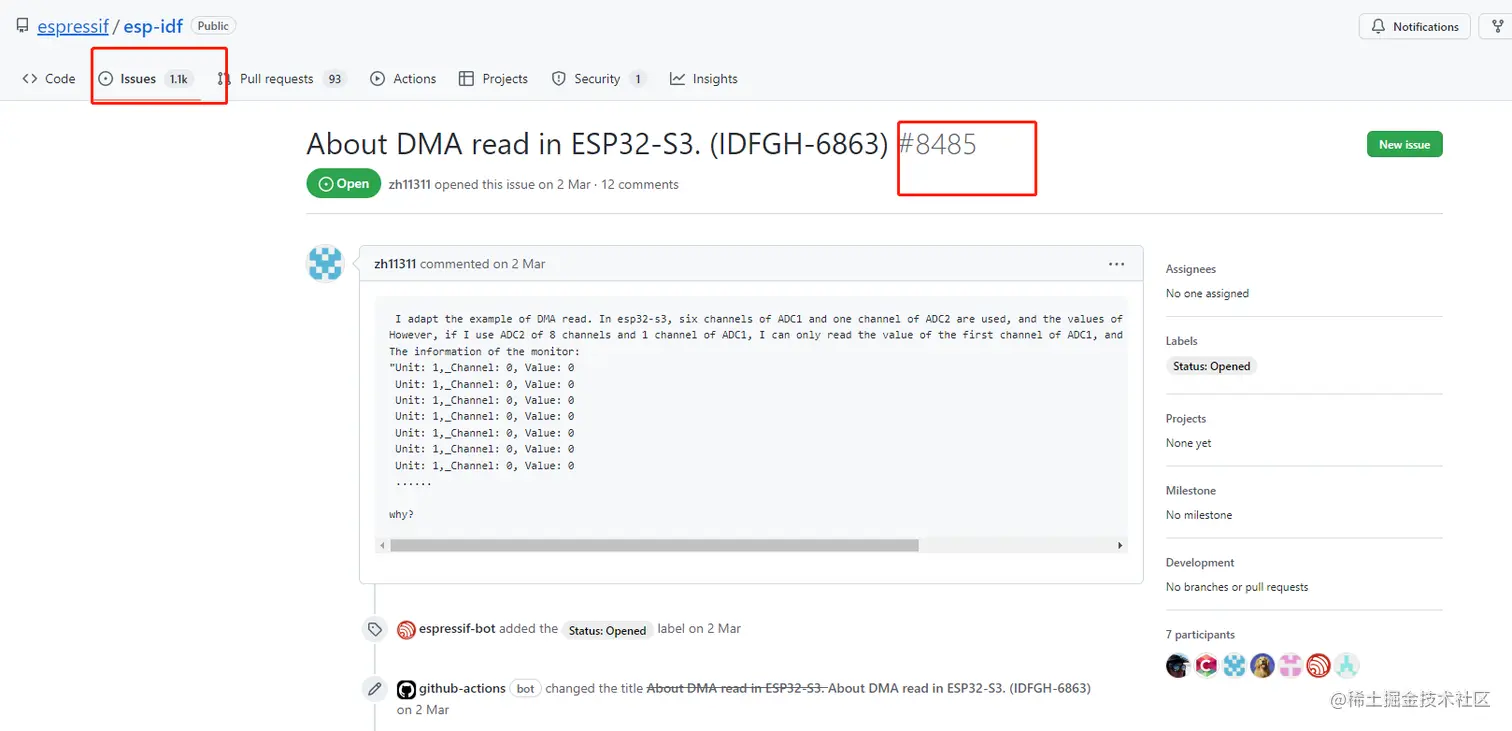Open the Projects tab
Viewport: 1512px width, 731px height.
point(493,79)
